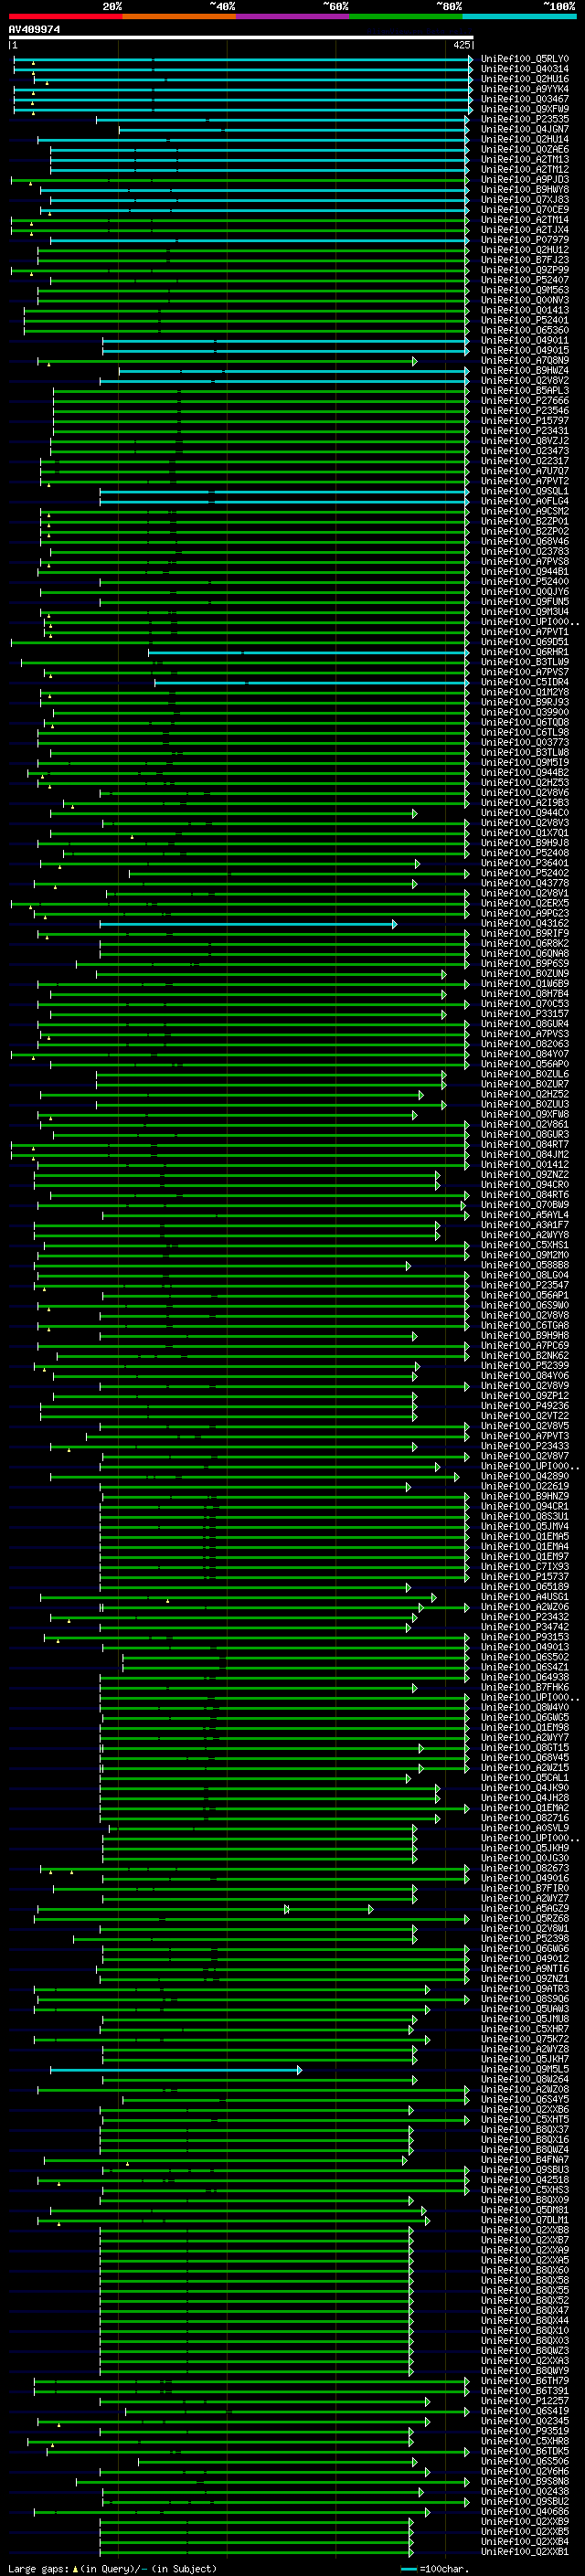Image resolution: width=585 pixels, height=2576 pixels.
Task: Select the UniRef100_Q2HU14 label
Action: pyautogui.click(x=525, y=140)
